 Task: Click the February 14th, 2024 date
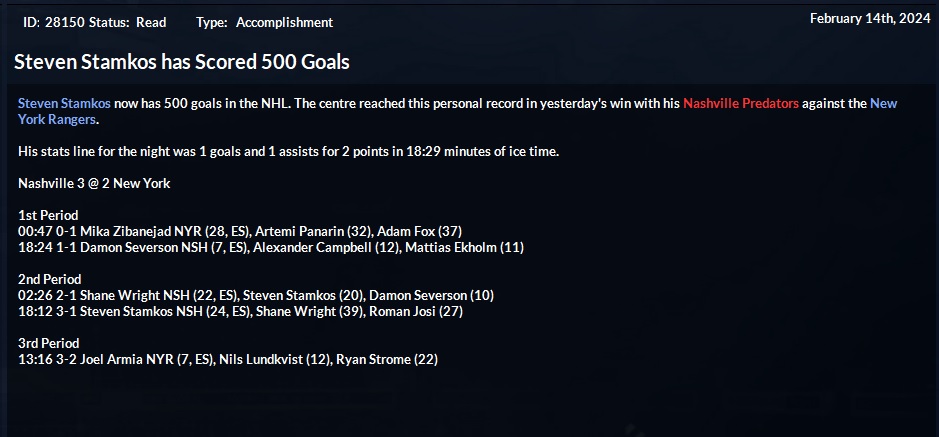(x=869, y=18)
